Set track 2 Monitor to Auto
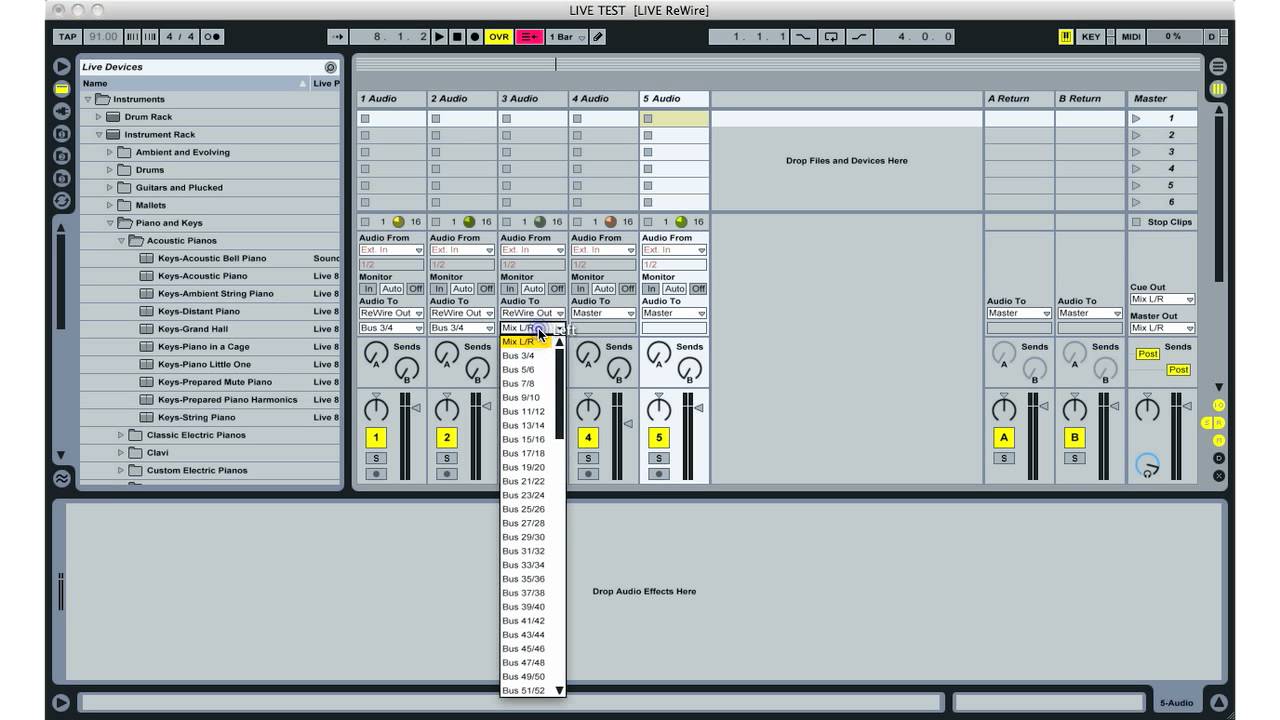The width and height of the screenshot is (1280, 720). (462, 289)
